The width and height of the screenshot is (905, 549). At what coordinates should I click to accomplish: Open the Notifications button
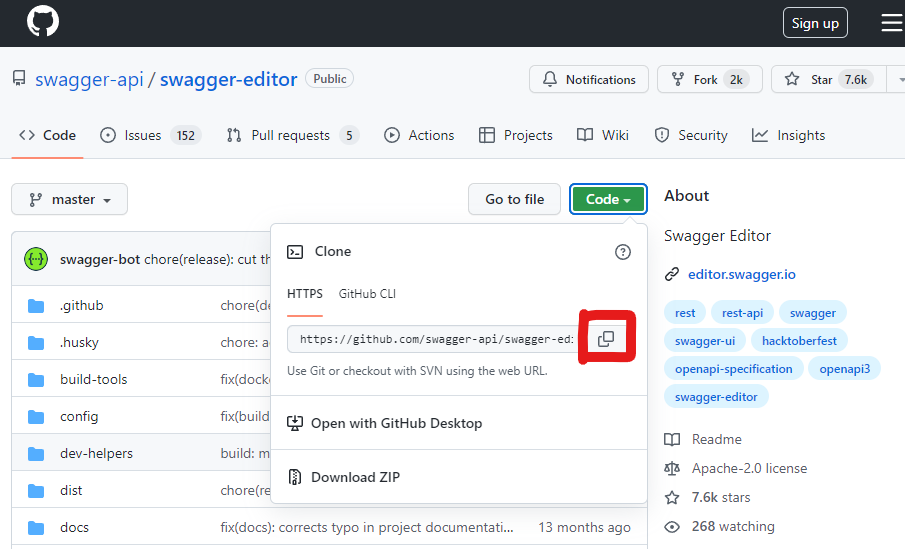click(x=589, y=79)
